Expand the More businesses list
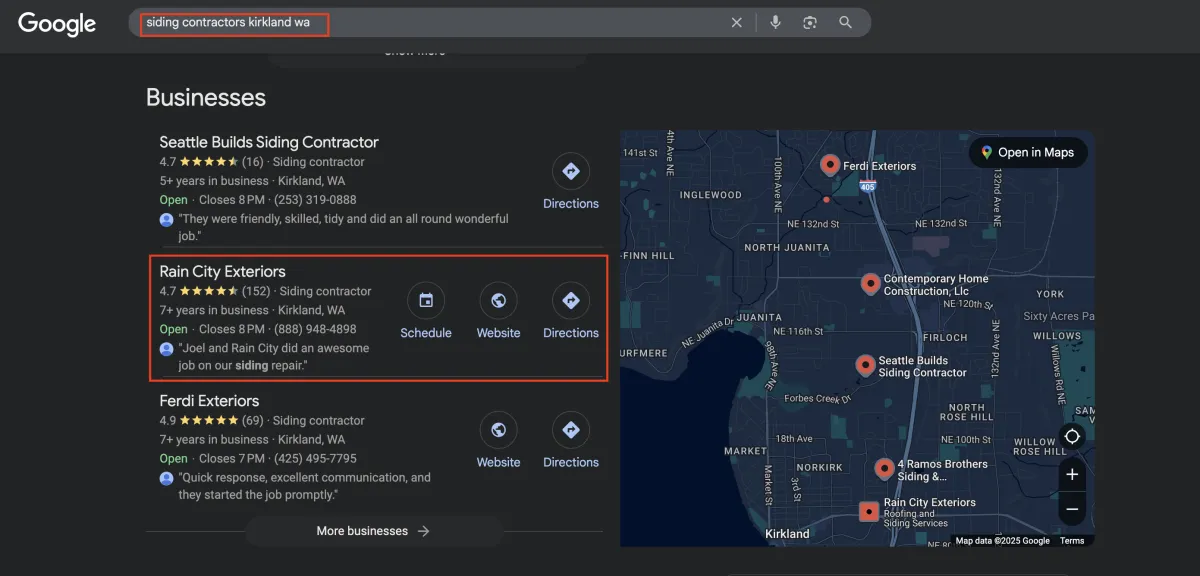The image size is (1200, 576). click(x=373, y=531)
